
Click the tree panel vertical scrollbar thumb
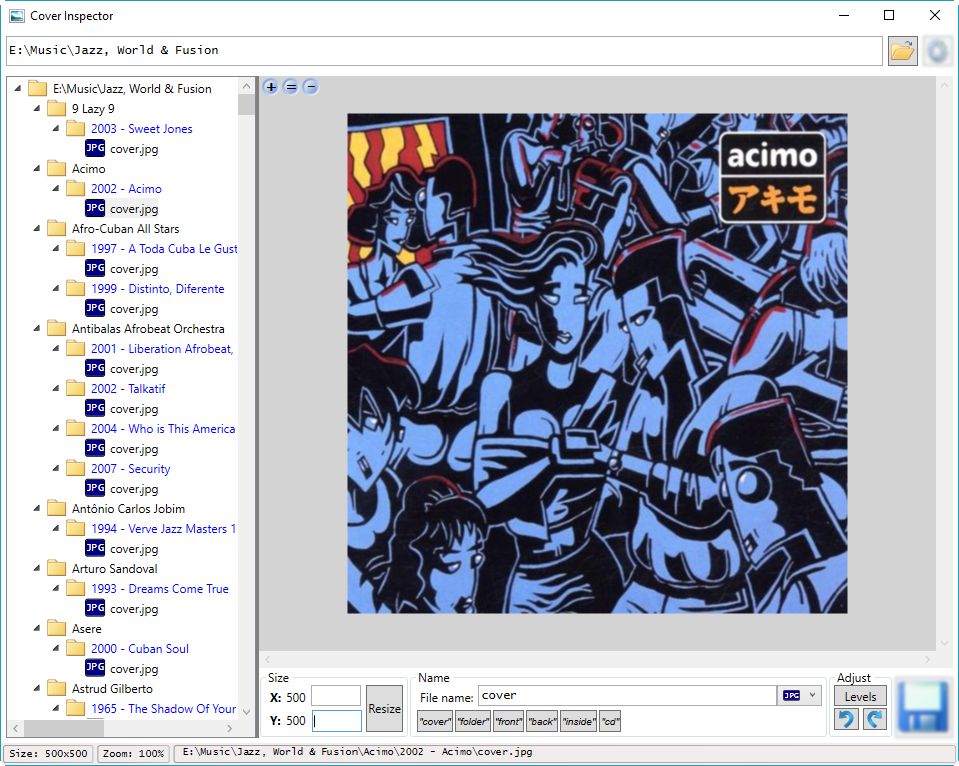pos(246,105)
